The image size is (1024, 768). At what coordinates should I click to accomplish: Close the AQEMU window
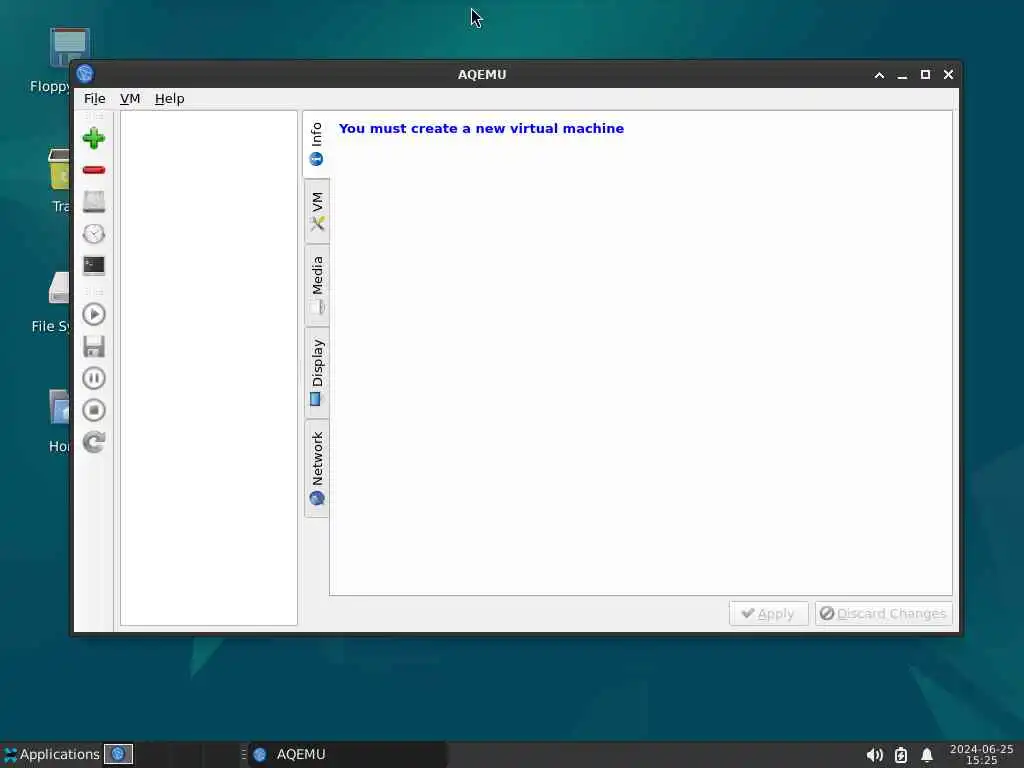(x=948, y=75)
